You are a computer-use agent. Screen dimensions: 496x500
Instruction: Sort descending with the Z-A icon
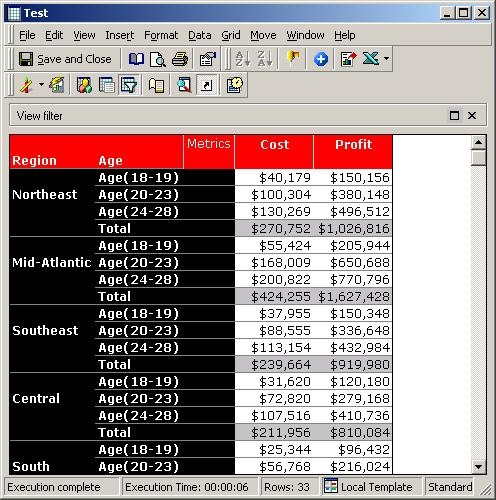[265, 59]
